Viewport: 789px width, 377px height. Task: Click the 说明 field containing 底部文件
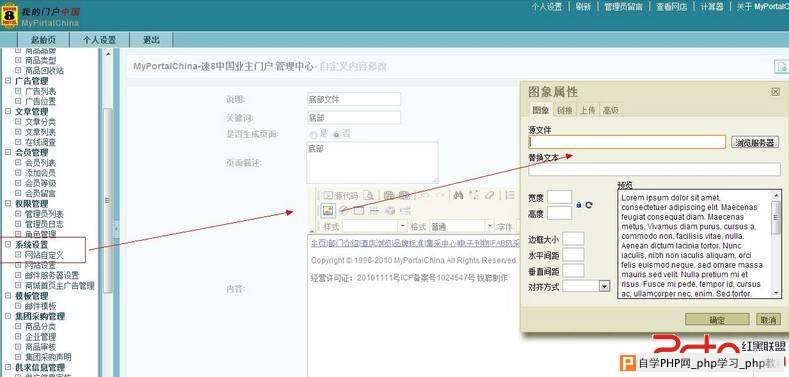[x=354, y=99]
